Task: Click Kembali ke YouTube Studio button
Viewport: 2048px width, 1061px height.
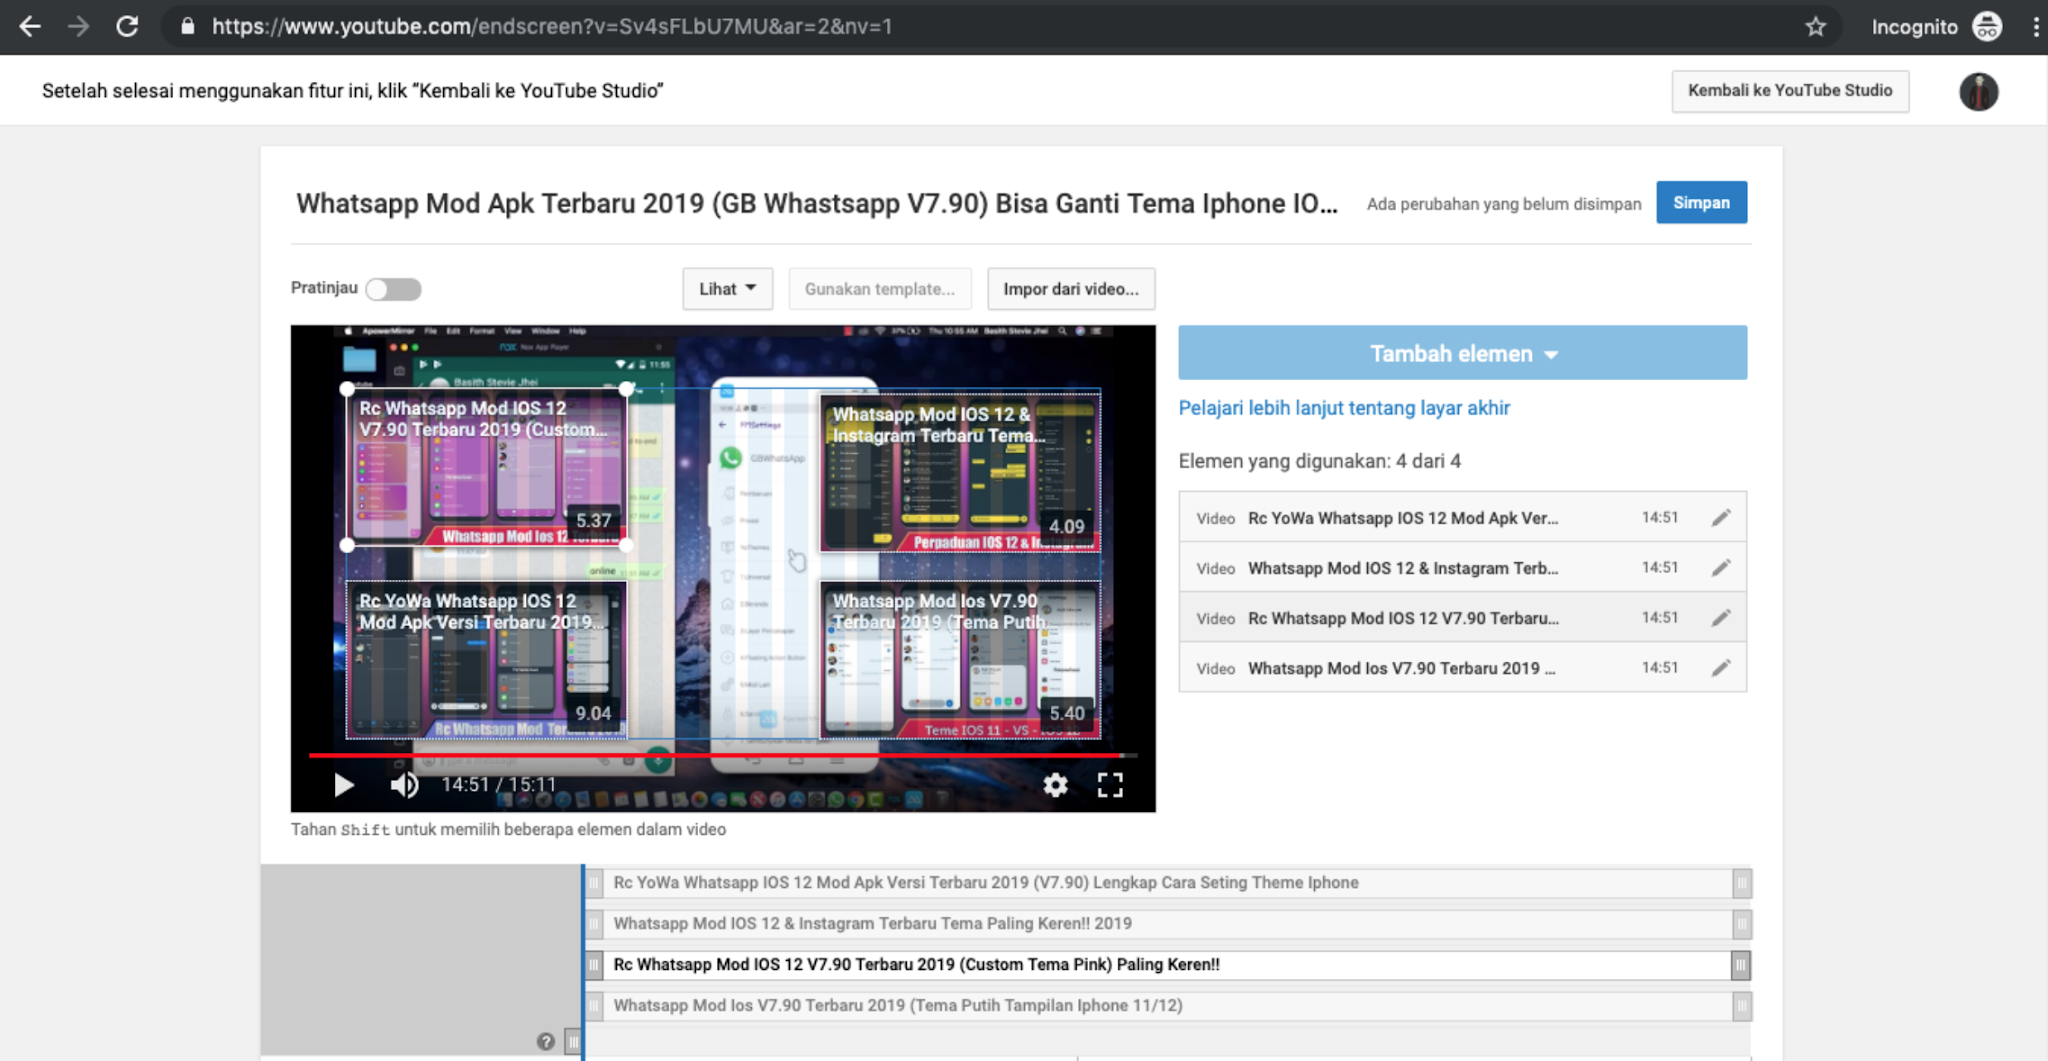Action: point(1790,91)
